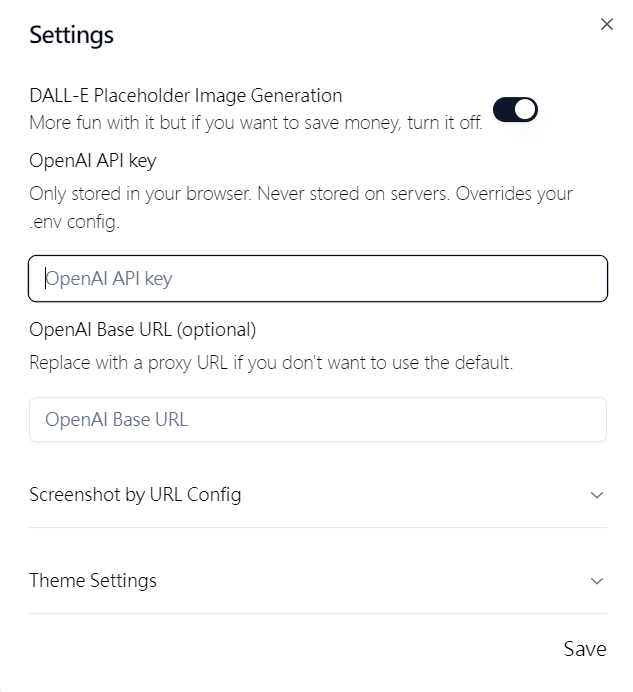Focus the OpenAI API key input field
This screenshot has height=692, width=633.
[318, 279]
